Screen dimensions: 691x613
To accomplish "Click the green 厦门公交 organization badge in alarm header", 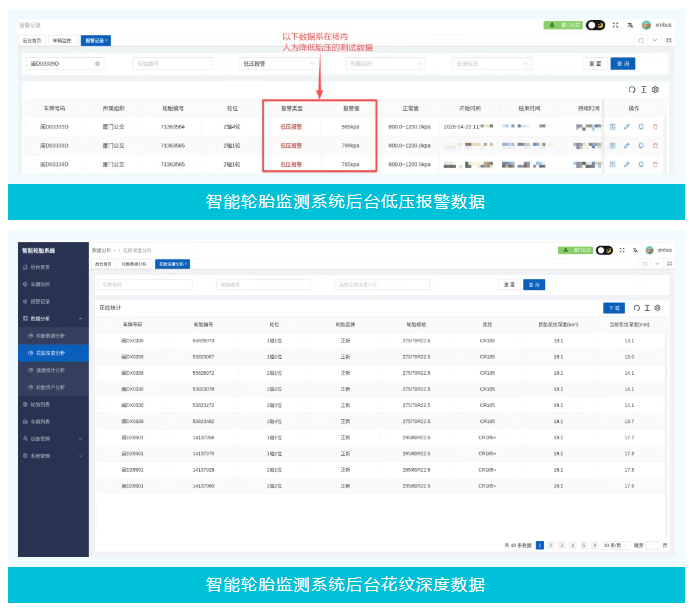I will [x=563, y=25].
